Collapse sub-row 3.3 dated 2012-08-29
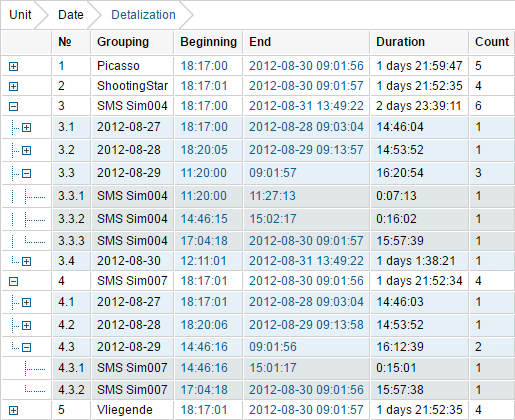This screenshot has height=420, width=515. pos(27,173)
